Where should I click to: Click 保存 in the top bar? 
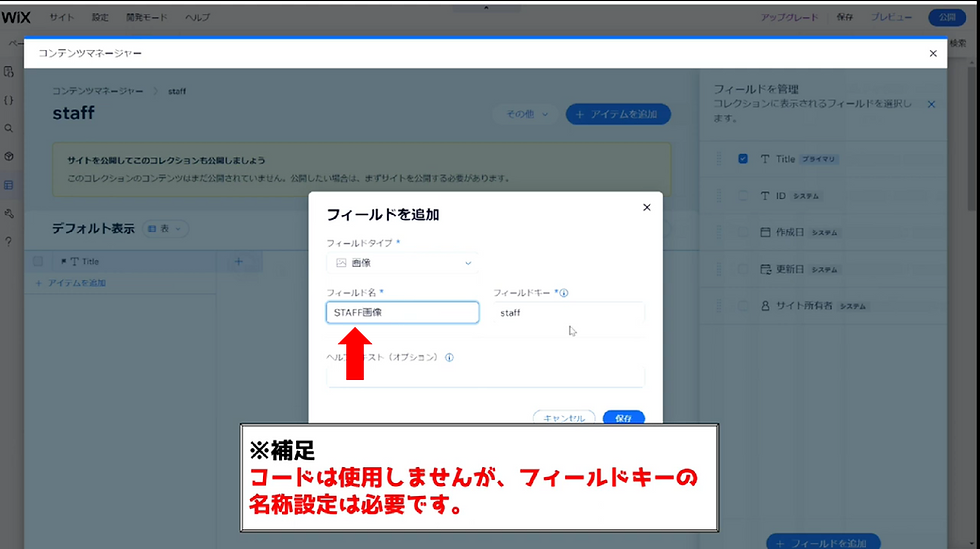pyautogui.click(x=845, y=18)
